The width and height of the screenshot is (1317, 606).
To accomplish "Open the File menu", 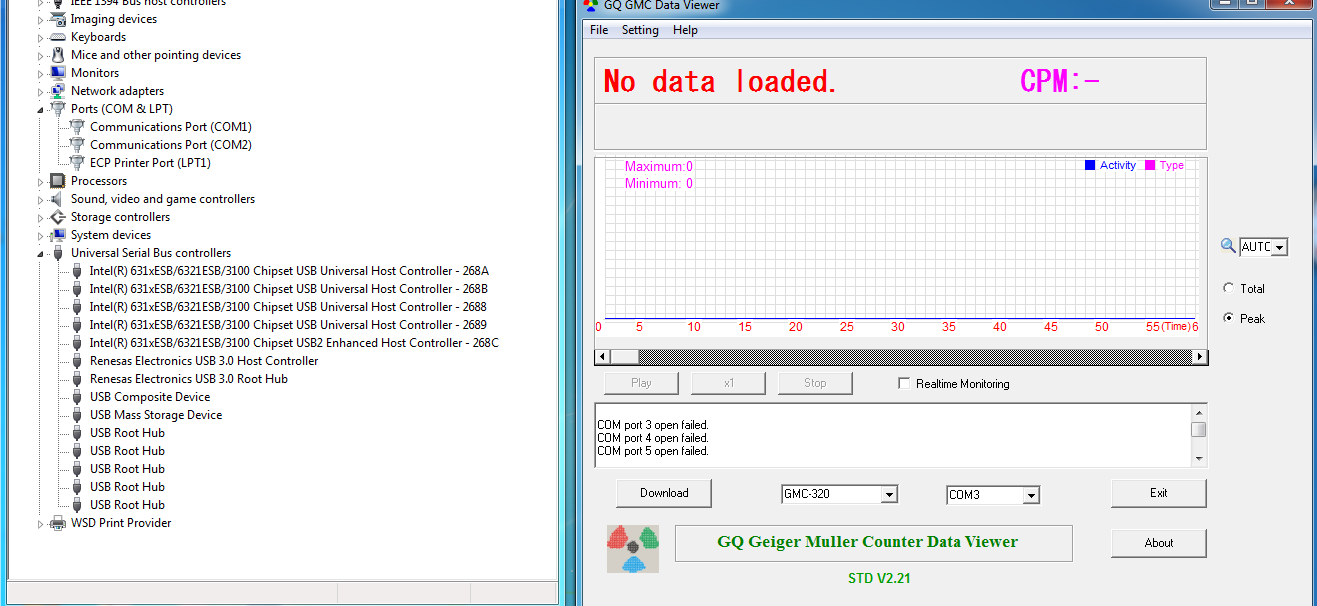I will click(x=599, y=30).
